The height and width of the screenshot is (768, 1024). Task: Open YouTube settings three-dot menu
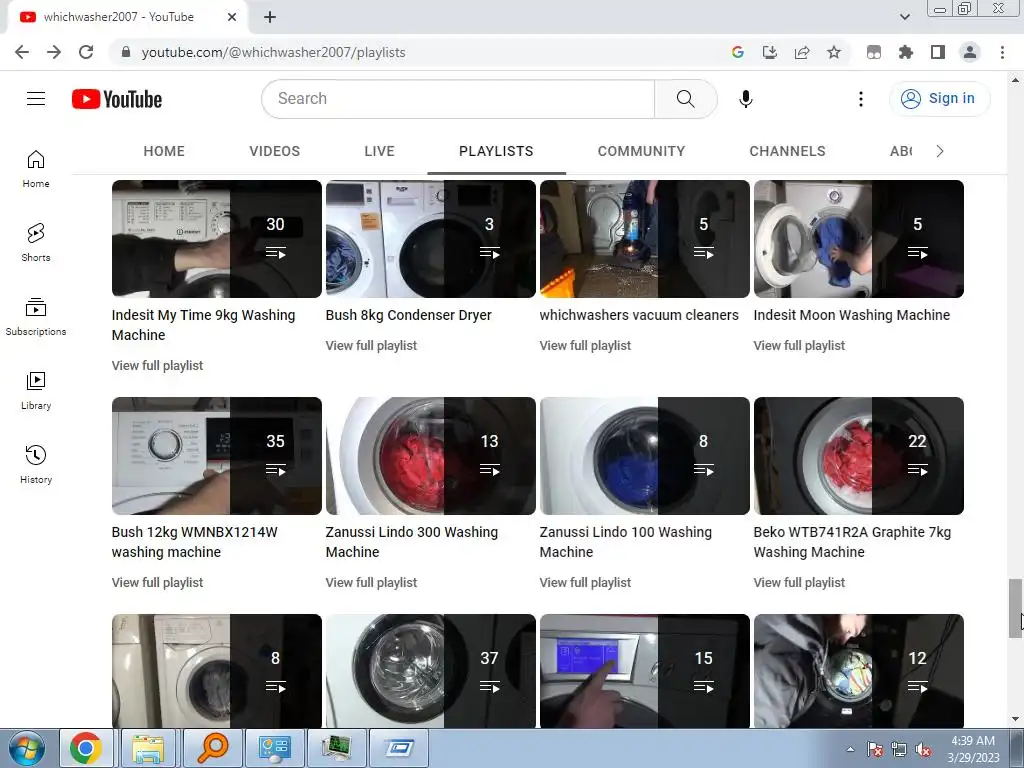click(x=861, y=99)
